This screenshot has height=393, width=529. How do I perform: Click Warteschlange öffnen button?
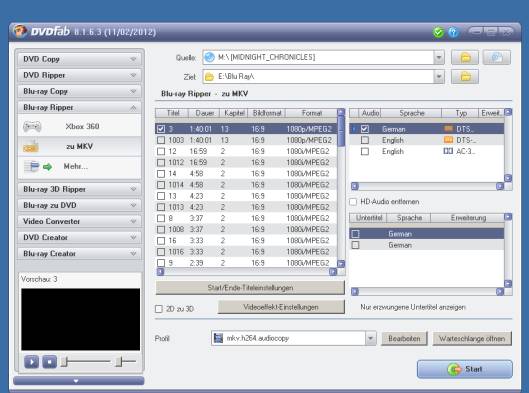tap(472, 338)
